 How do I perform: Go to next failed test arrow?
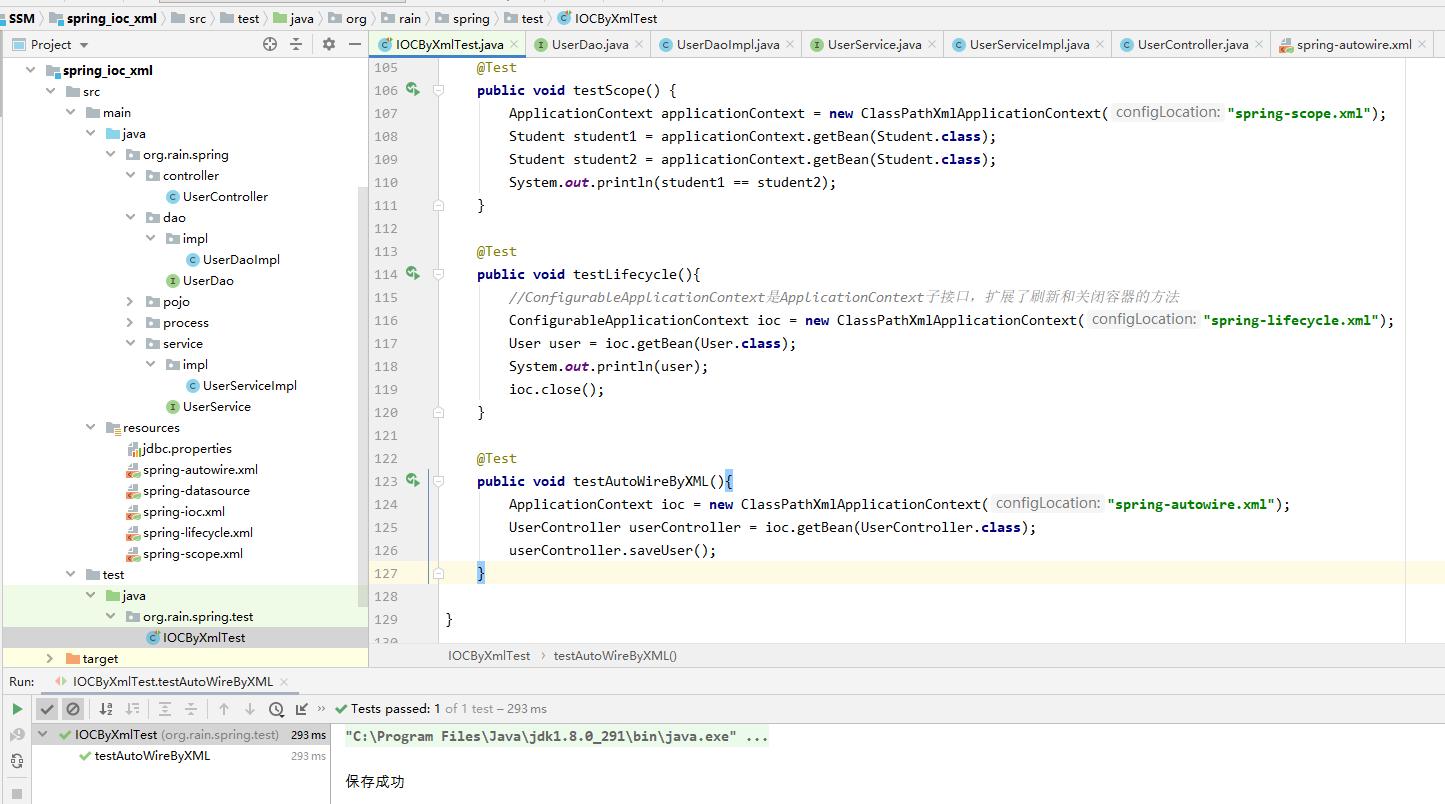click(250, 709)
